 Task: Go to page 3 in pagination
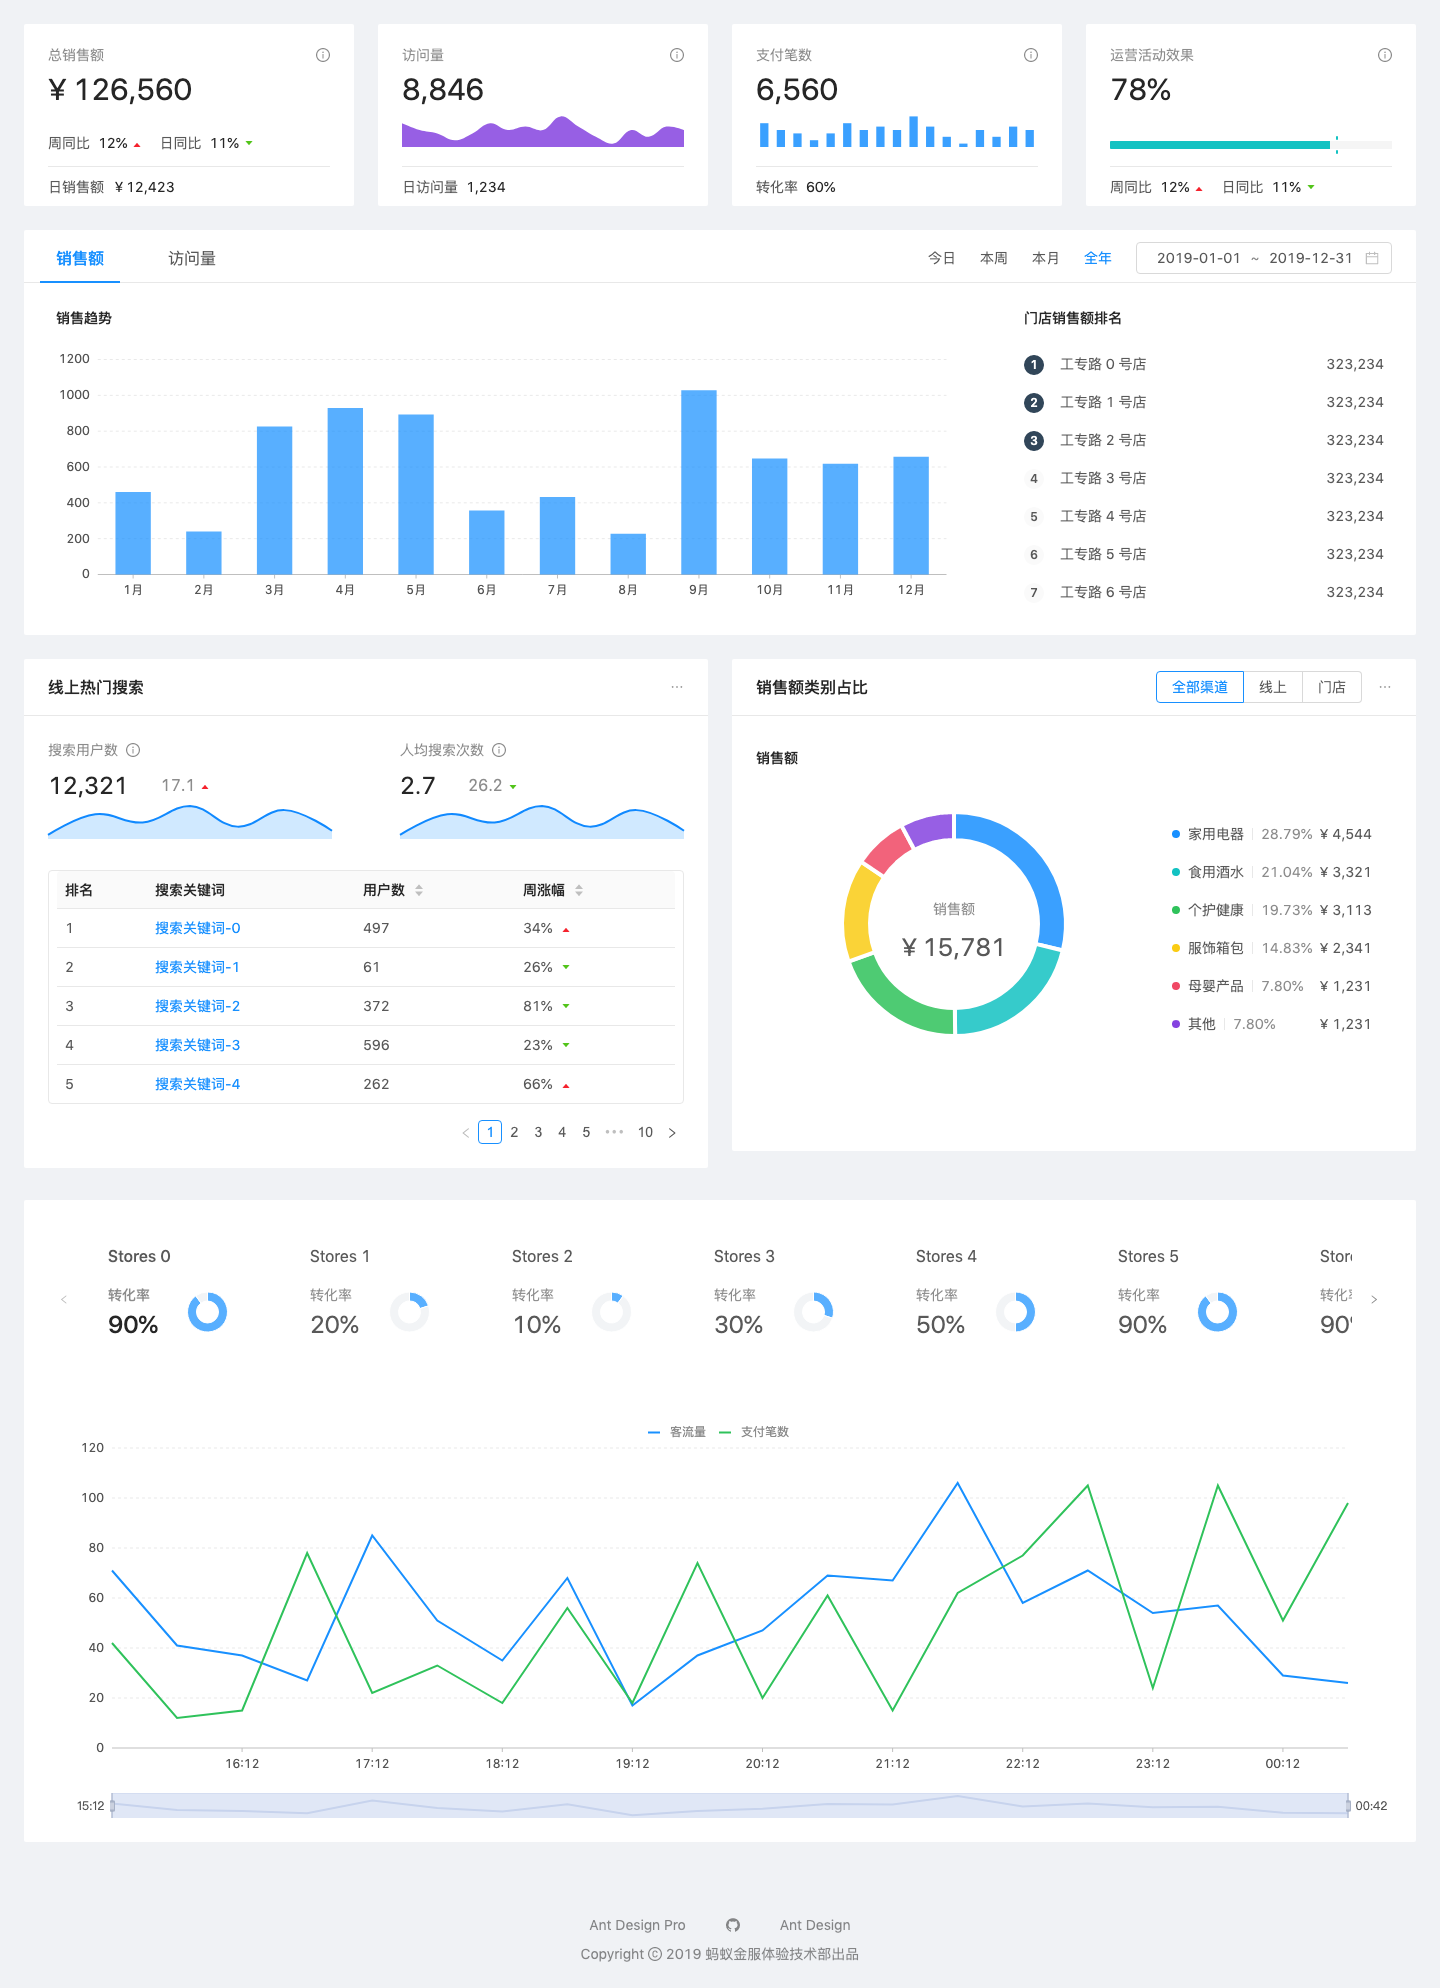538,1132
